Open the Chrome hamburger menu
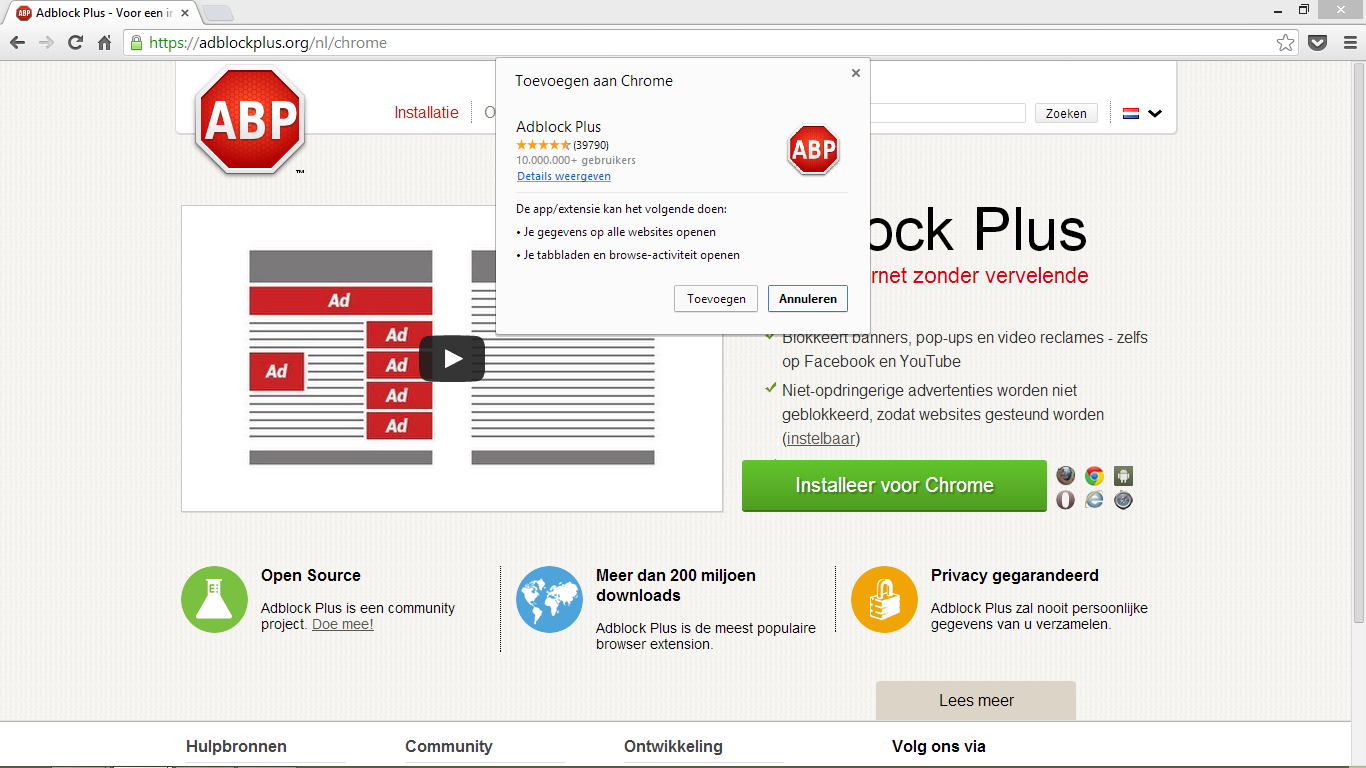The image size is (1366, 768). (x=1348, y=43)
